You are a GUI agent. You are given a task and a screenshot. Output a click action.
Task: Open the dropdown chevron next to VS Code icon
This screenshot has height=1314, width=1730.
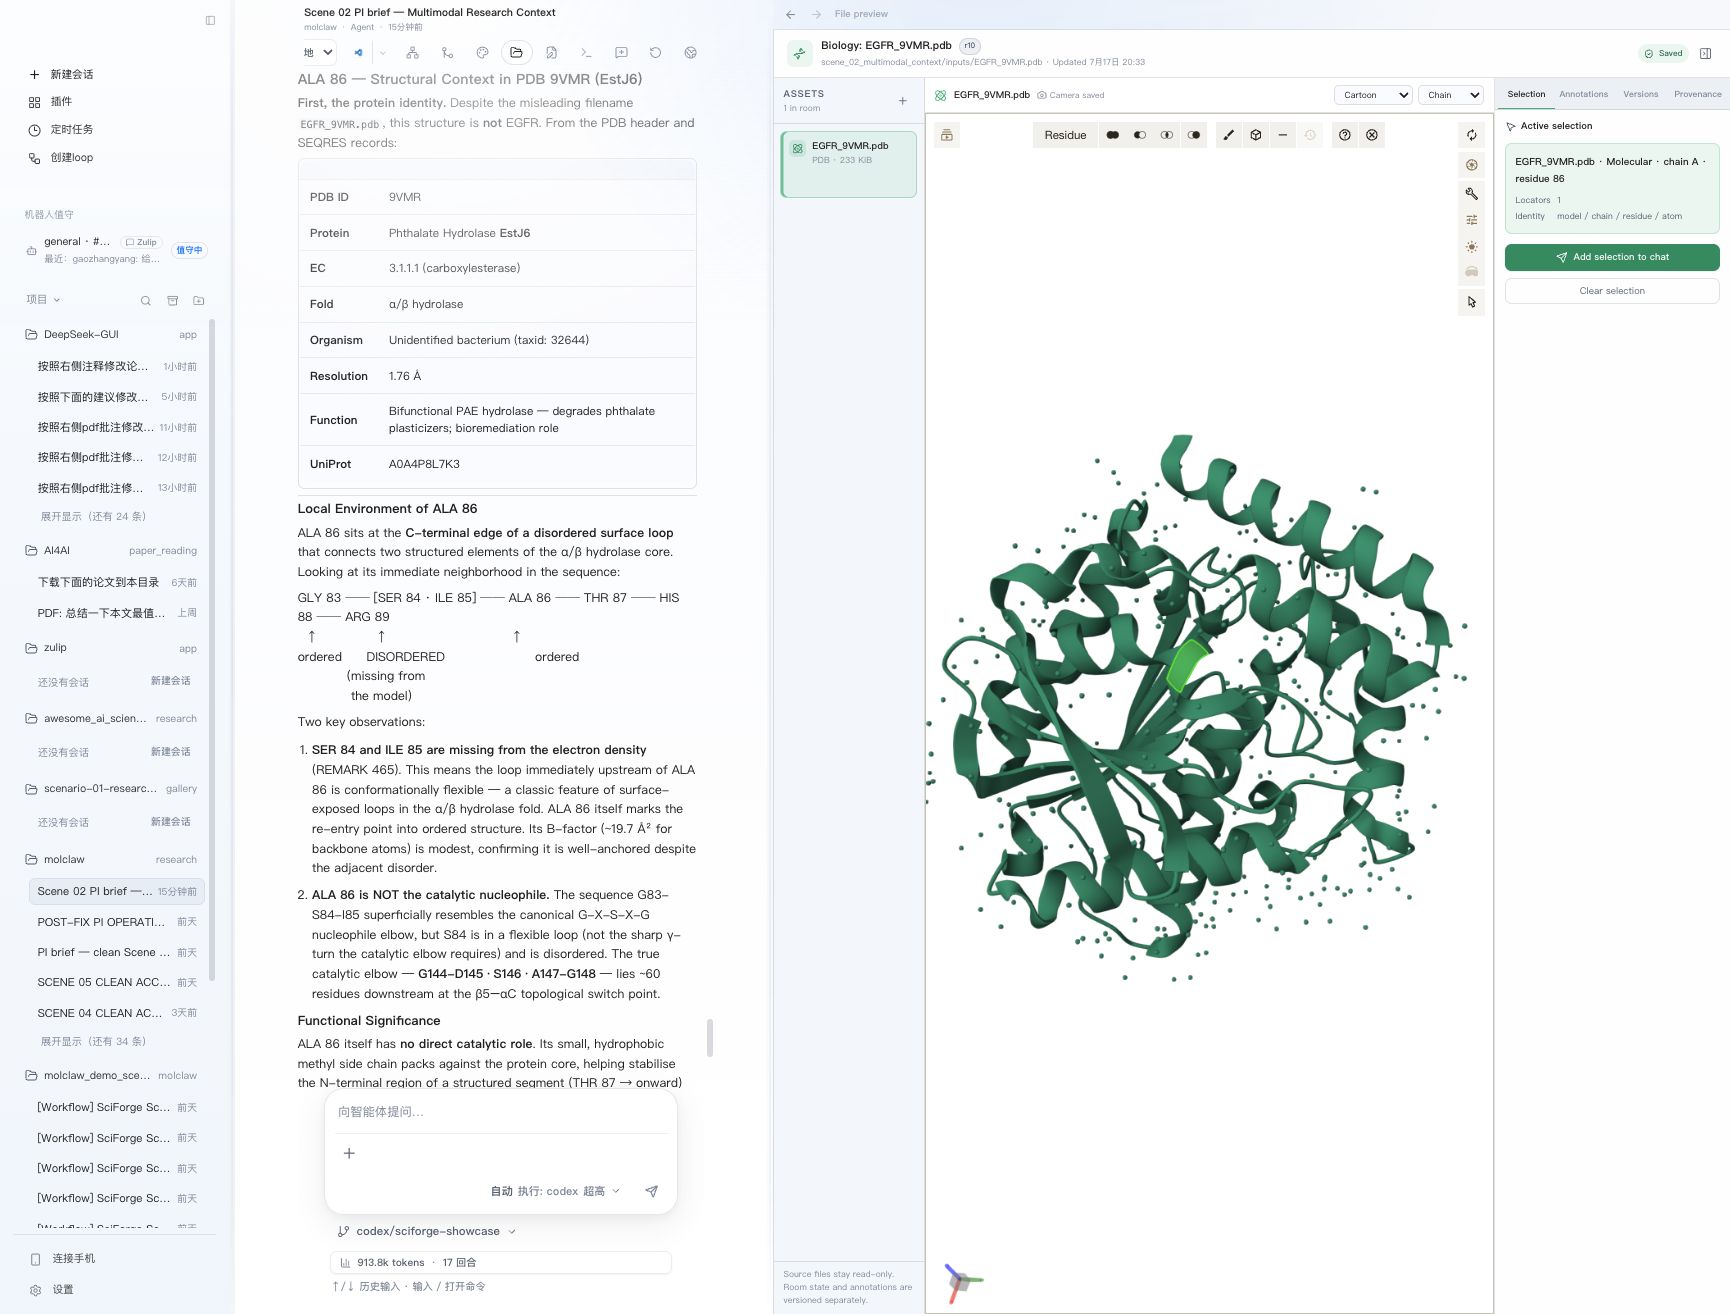tap(382, 53)
